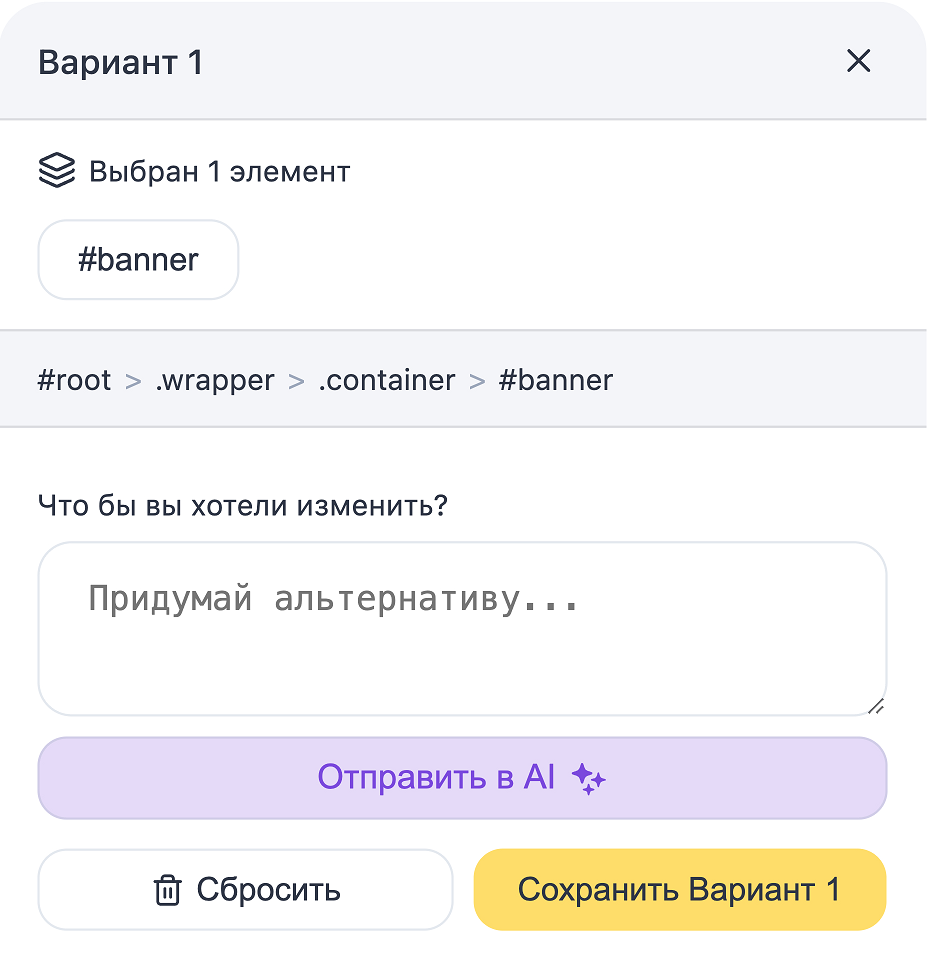Focus the Придумай альтернативу text area
Screen dimensions: 927x953
click(x=462, y=629)
